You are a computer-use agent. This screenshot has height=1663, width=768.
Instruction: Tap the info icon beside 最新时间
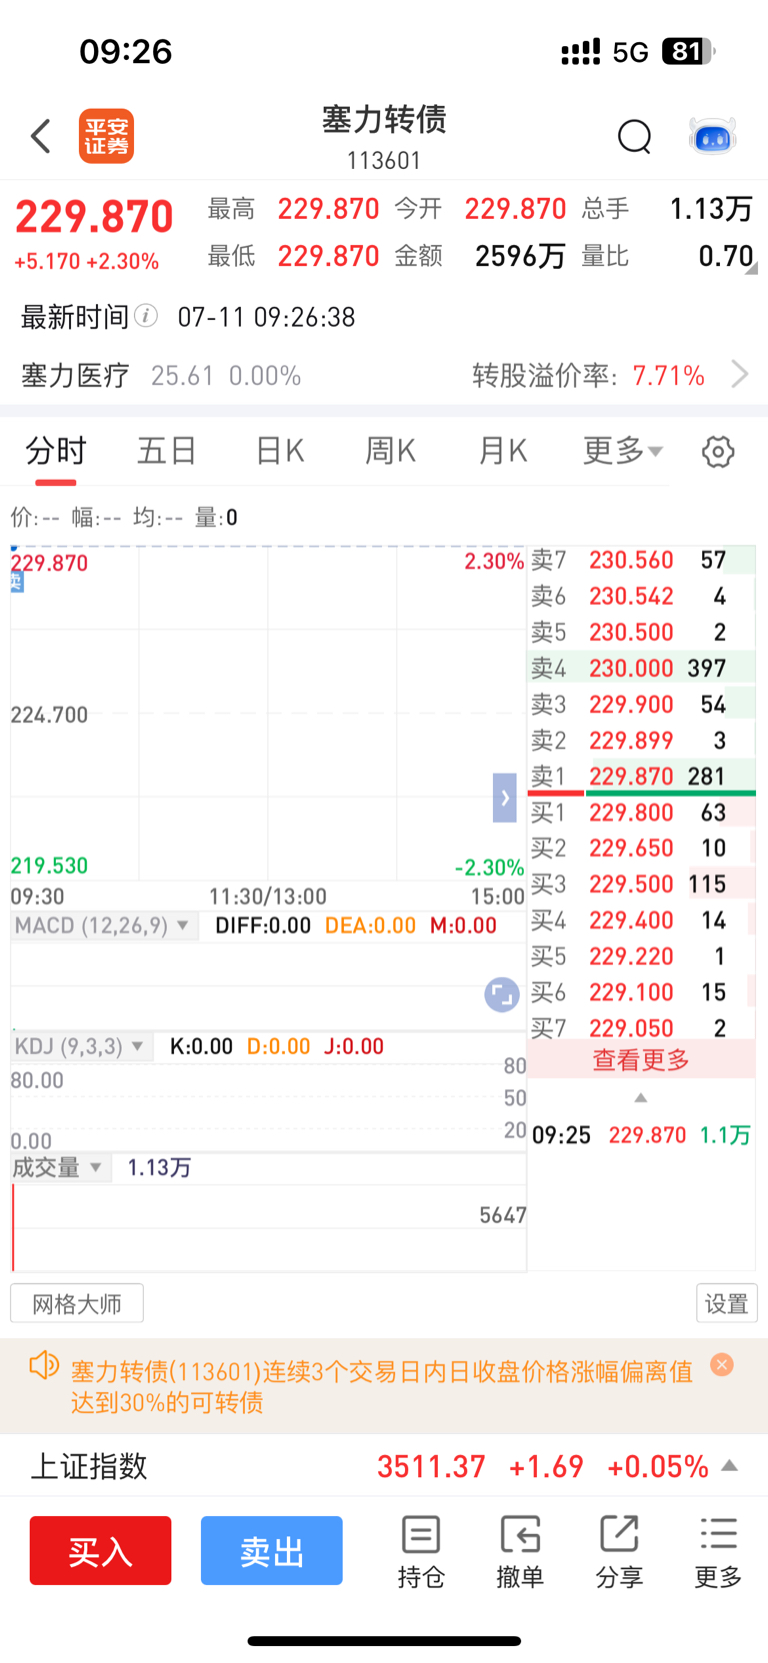(146, 316)
